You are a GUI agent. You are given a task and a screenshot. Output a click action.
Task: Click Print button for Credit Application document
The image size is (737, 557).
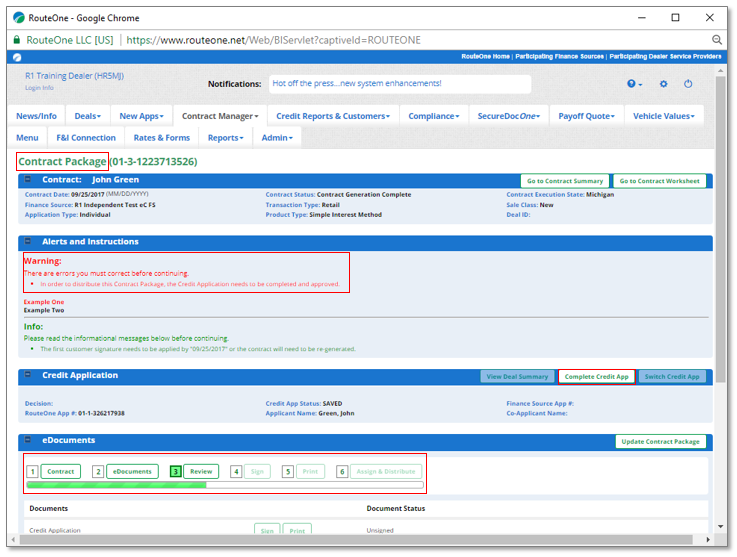point(297,530)
